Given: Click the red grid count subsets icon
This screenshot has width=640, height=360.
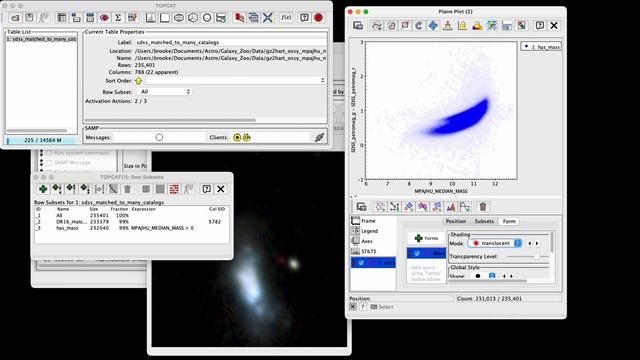Looking at the screenshot, I should pyautogui.click(x=174, y=189).
